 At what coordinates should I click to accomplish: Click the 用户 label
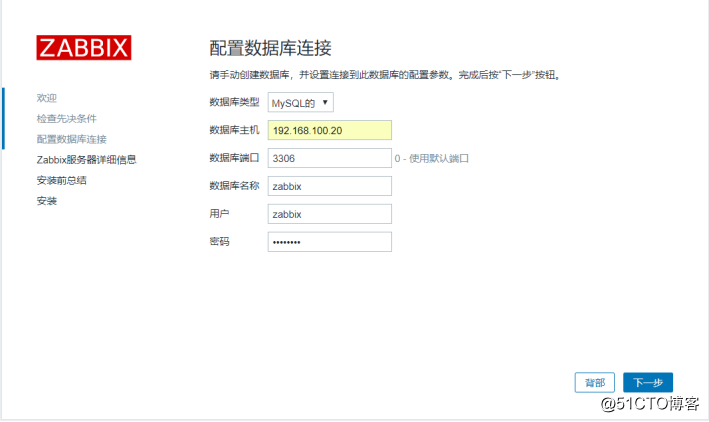219,213
